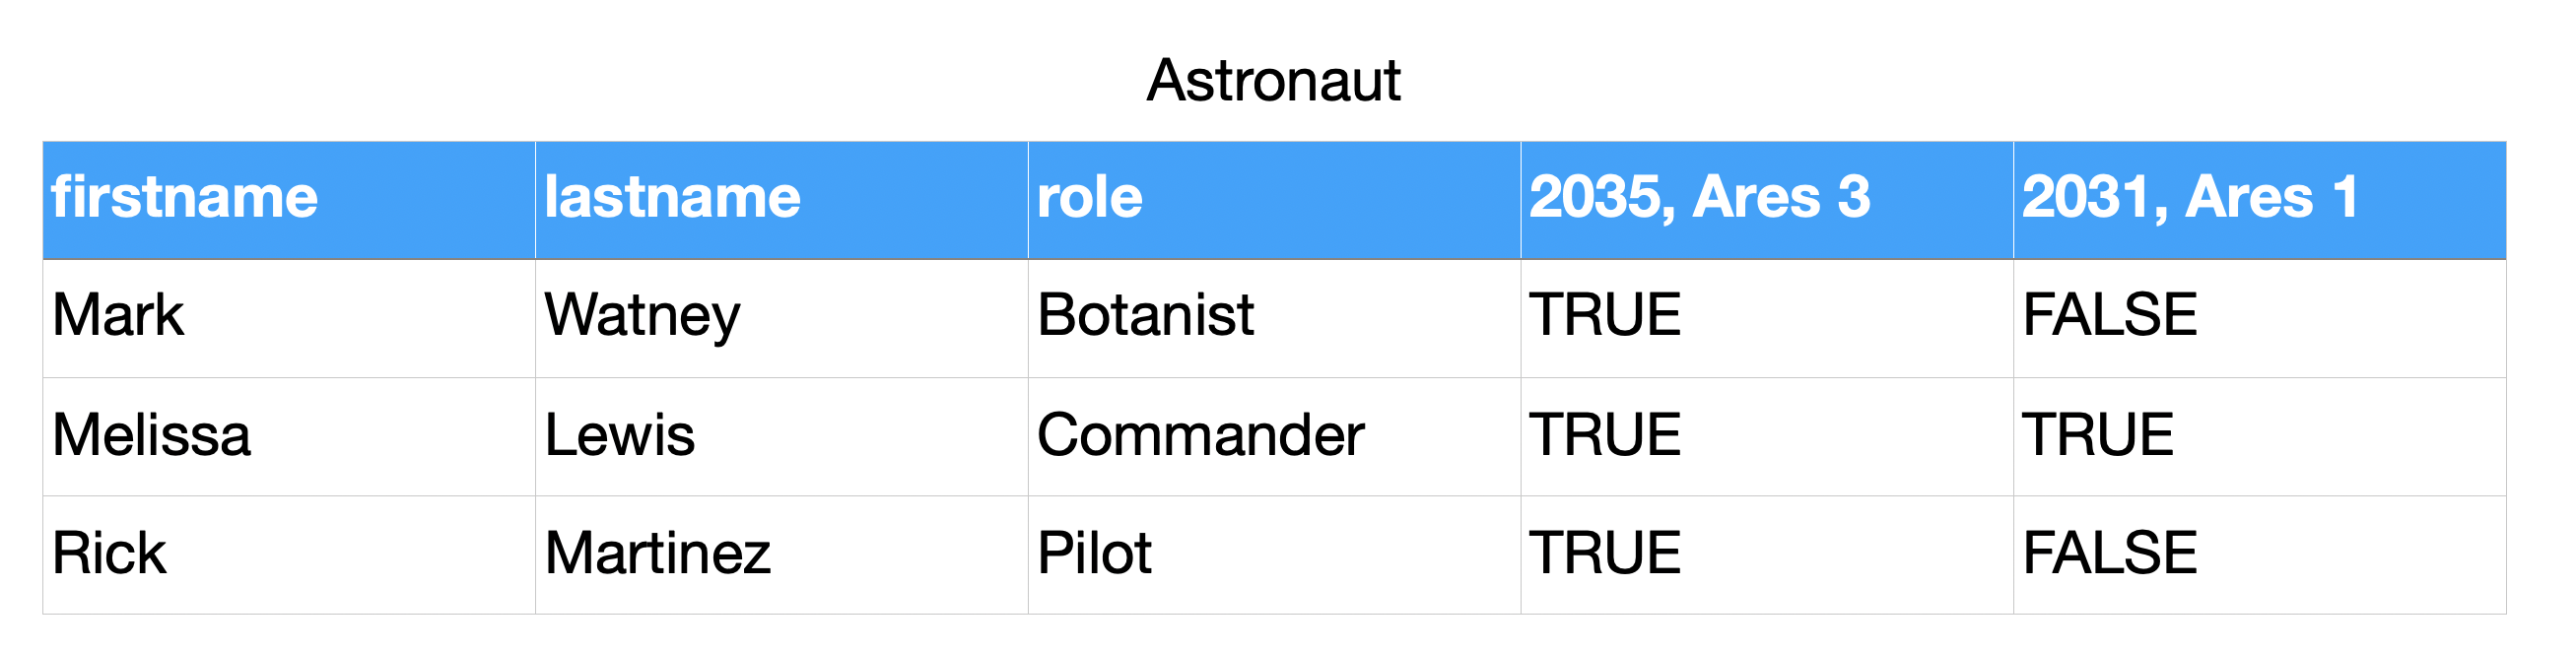Click the 2035, Ares 3 header

[x=1765, y=198]
